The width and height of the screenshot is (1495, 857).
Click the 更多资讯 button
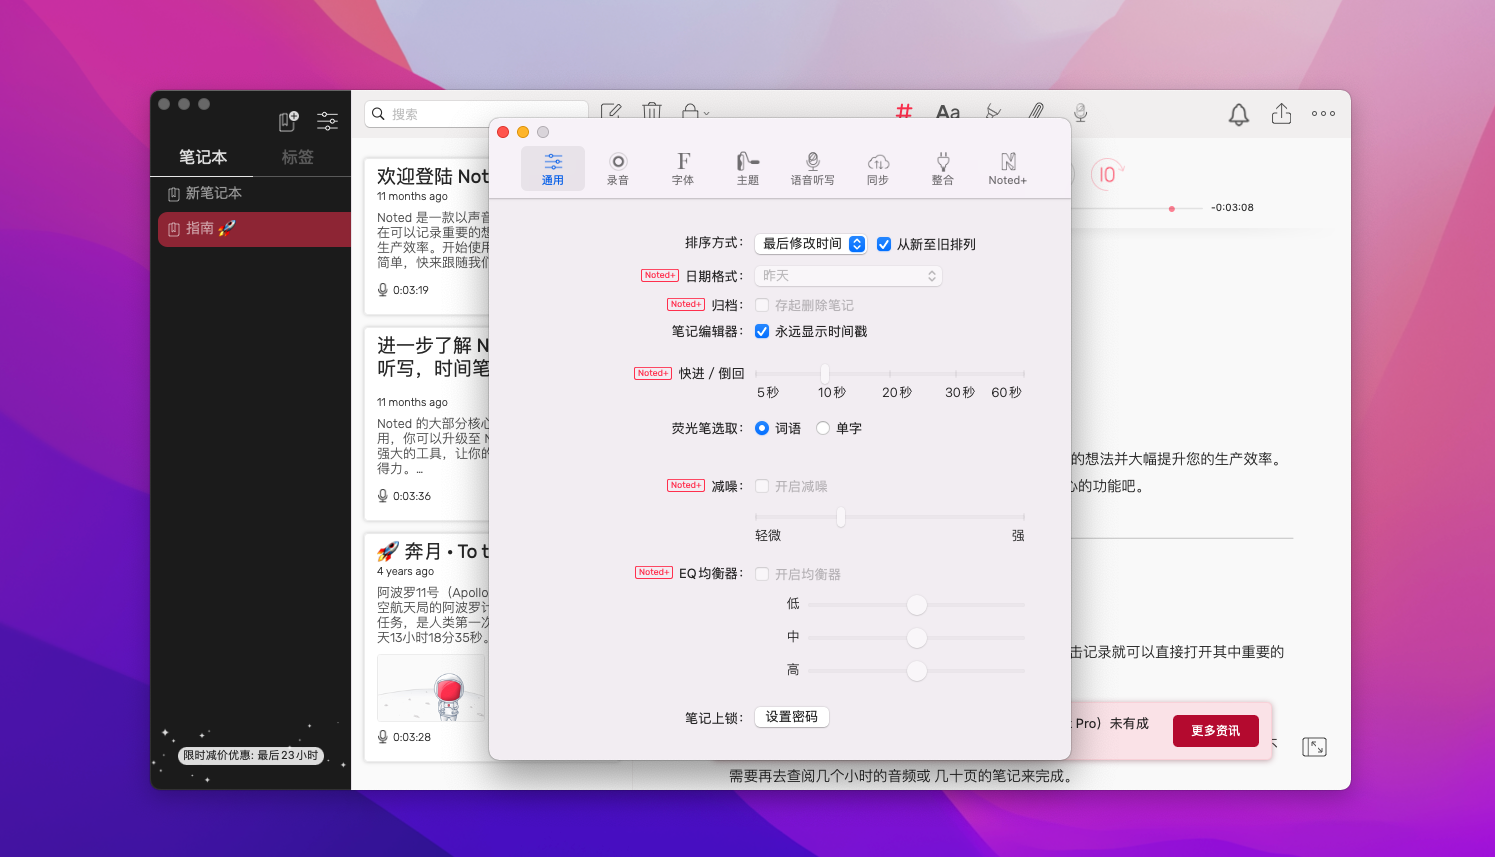(1215, 731)
